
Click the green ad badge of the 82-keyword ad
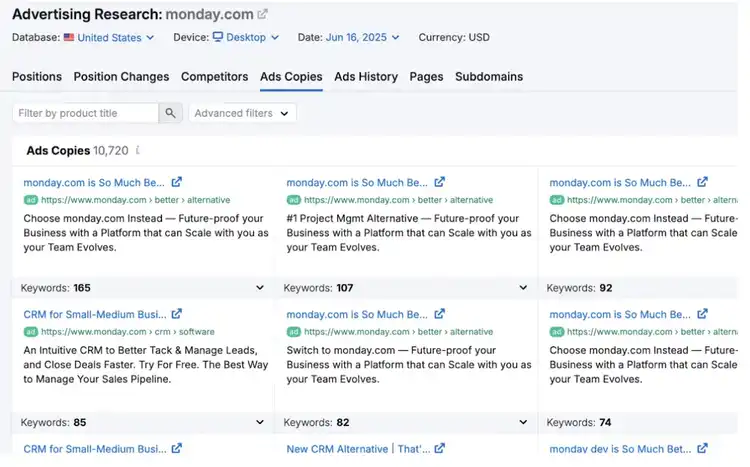point(294,332)
